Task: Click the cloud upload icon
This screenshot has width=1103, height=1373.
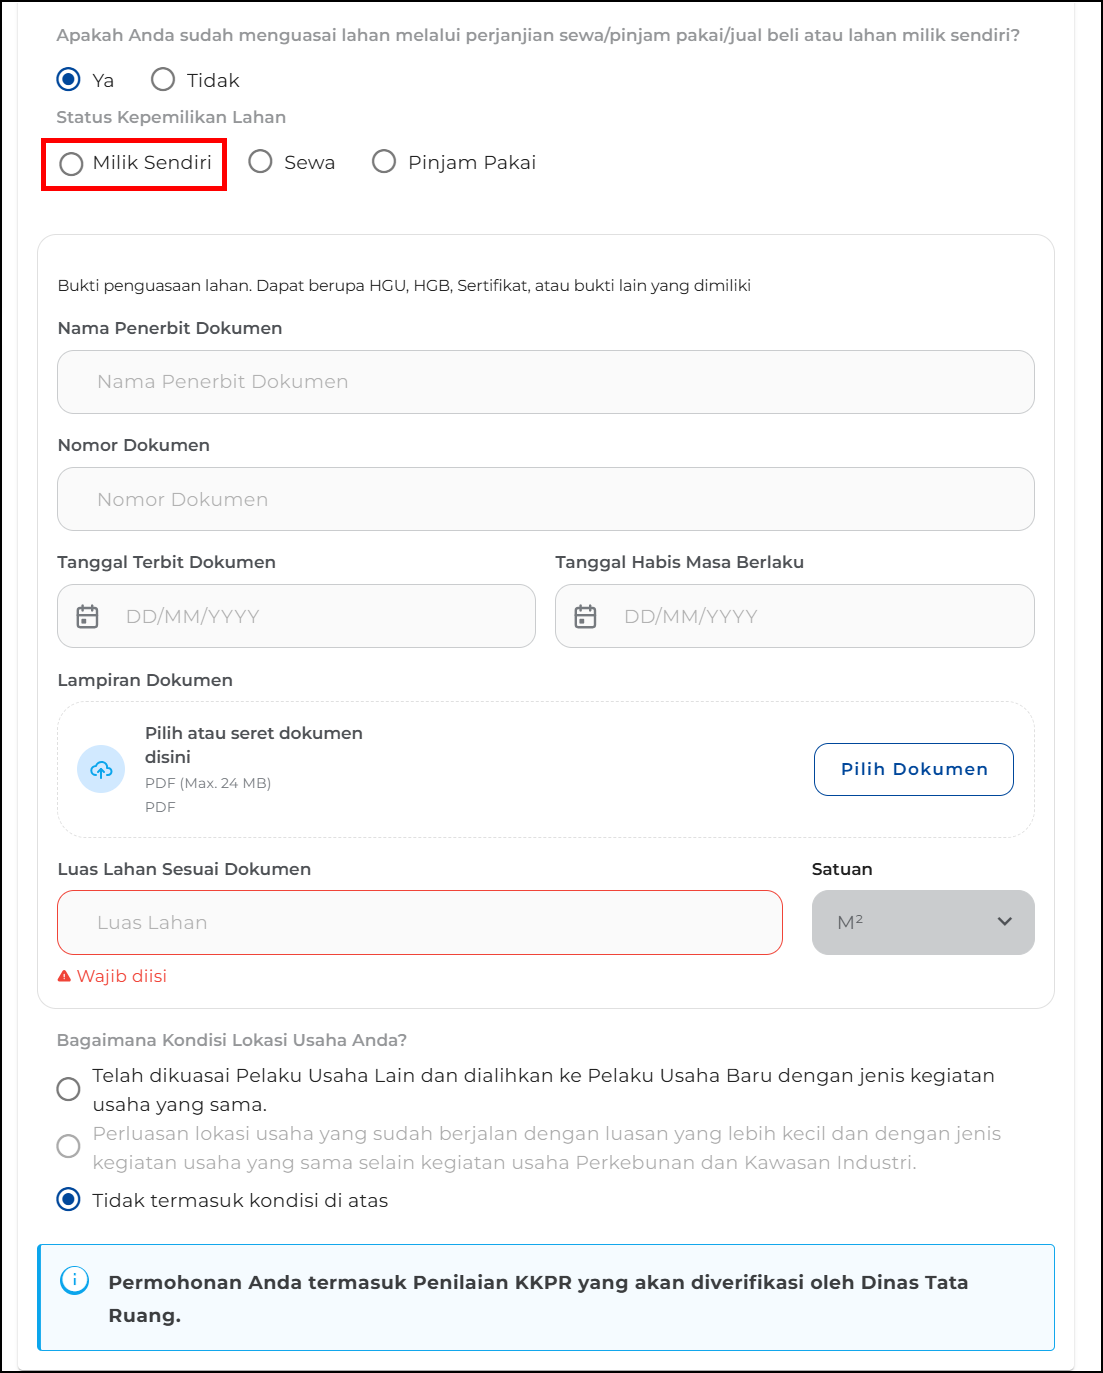Action: coord(101,769)
